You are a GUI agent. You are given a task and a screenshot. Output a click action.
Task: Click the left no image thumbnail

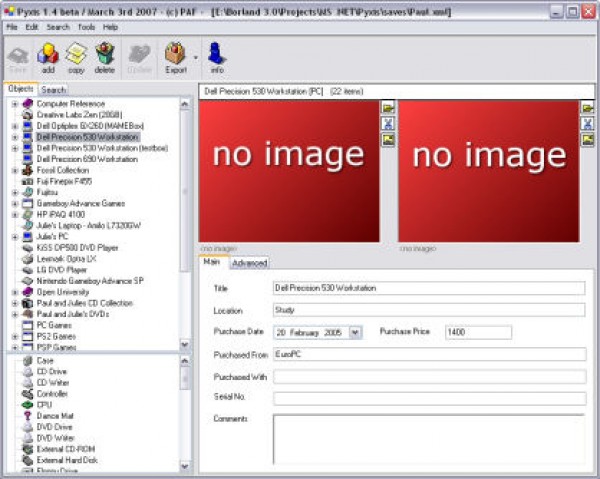pos(289,171)
